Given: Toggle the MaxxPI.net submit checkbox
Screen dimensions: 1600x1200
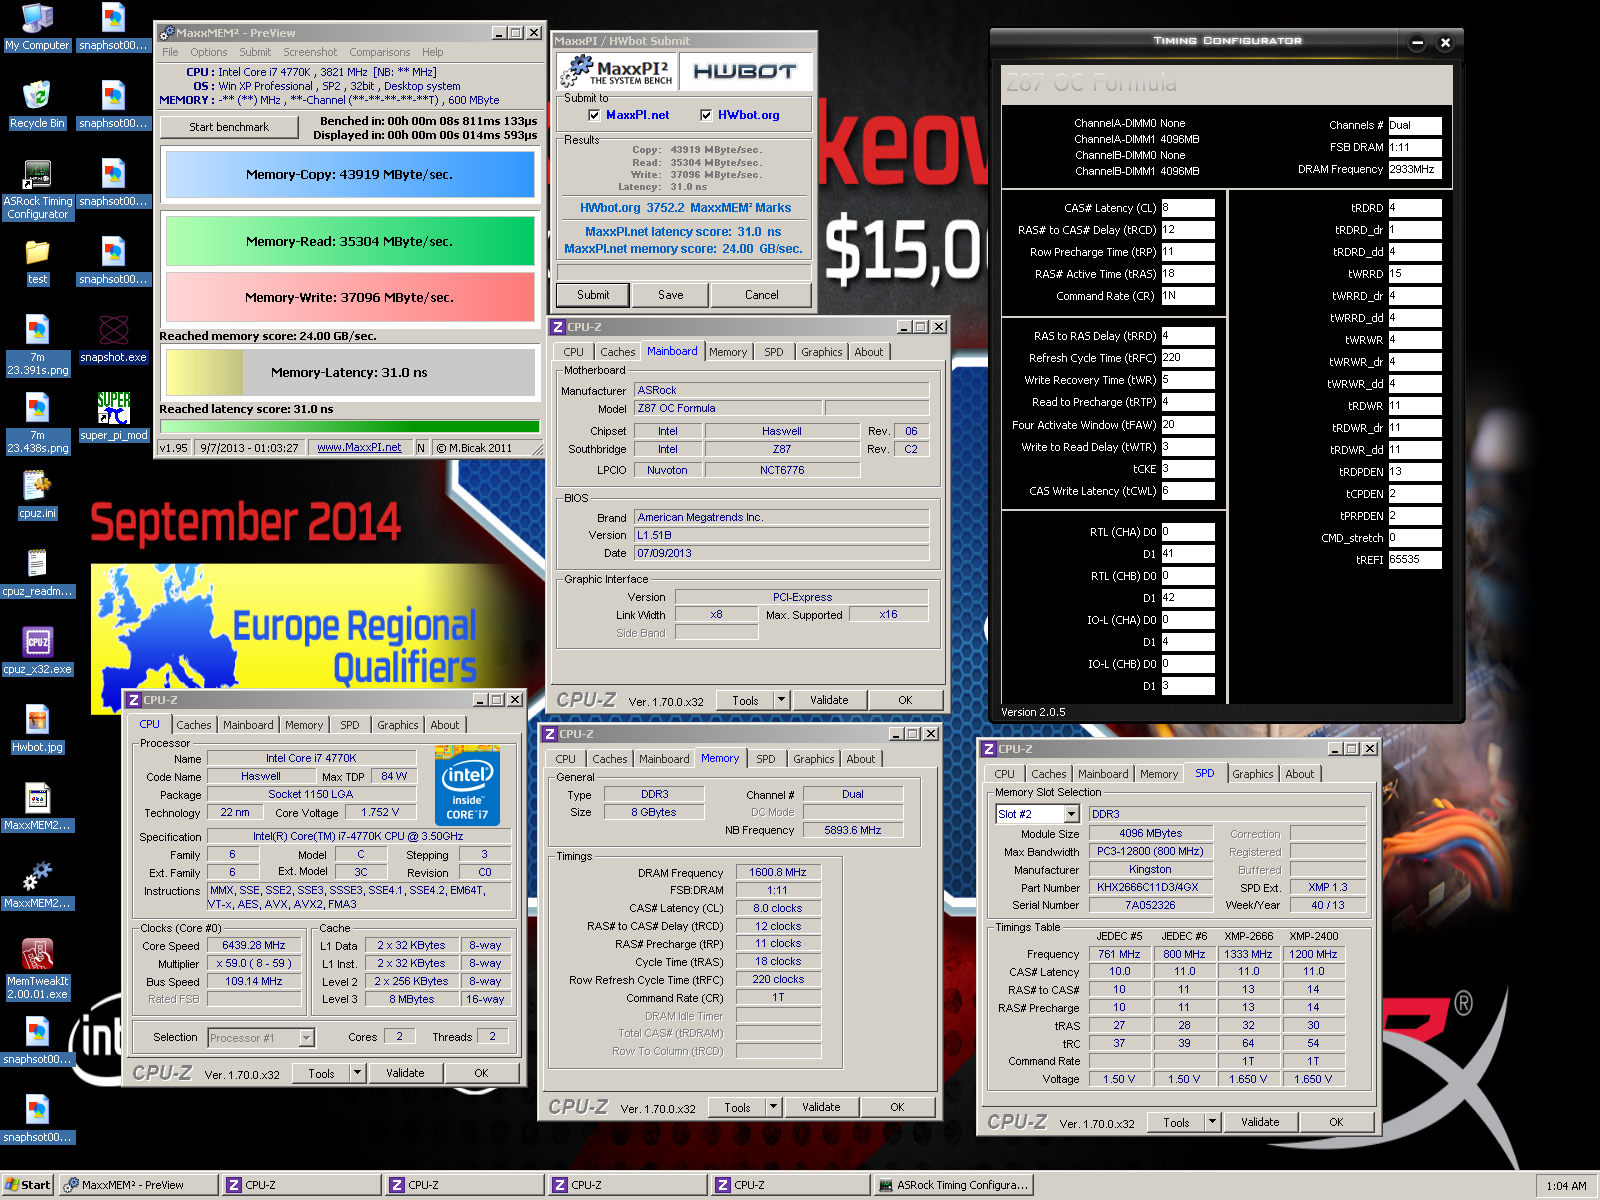Looking at the screenshot, I should coord(594,115).
